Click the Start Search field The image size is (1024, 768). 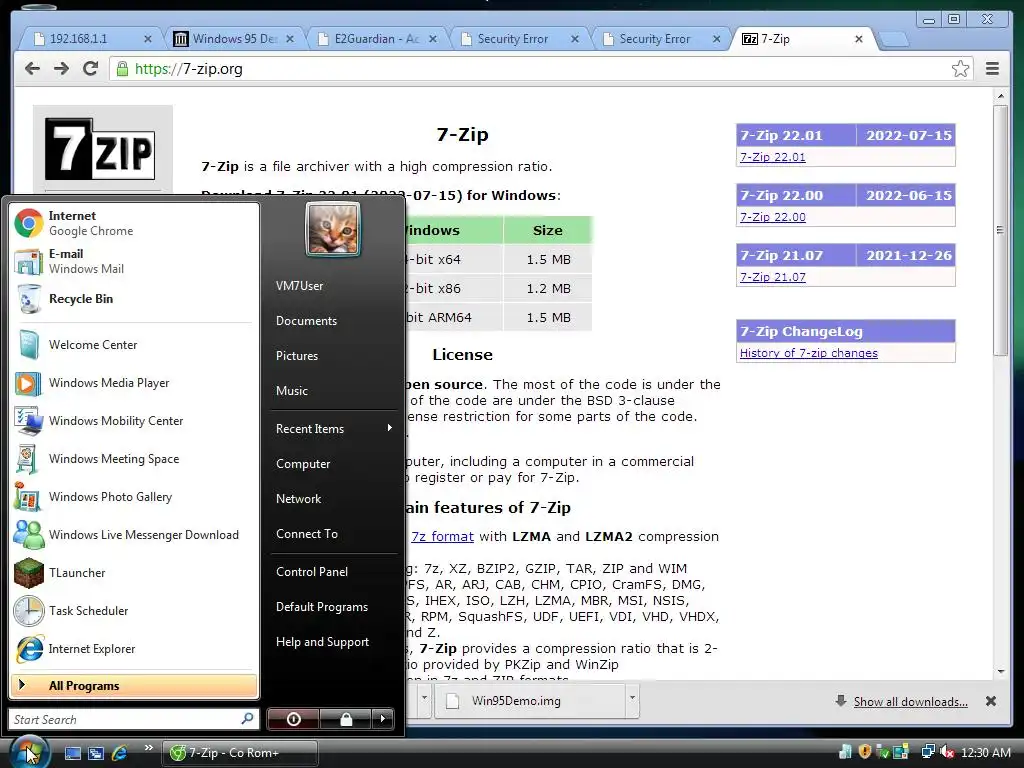[133, 719]
